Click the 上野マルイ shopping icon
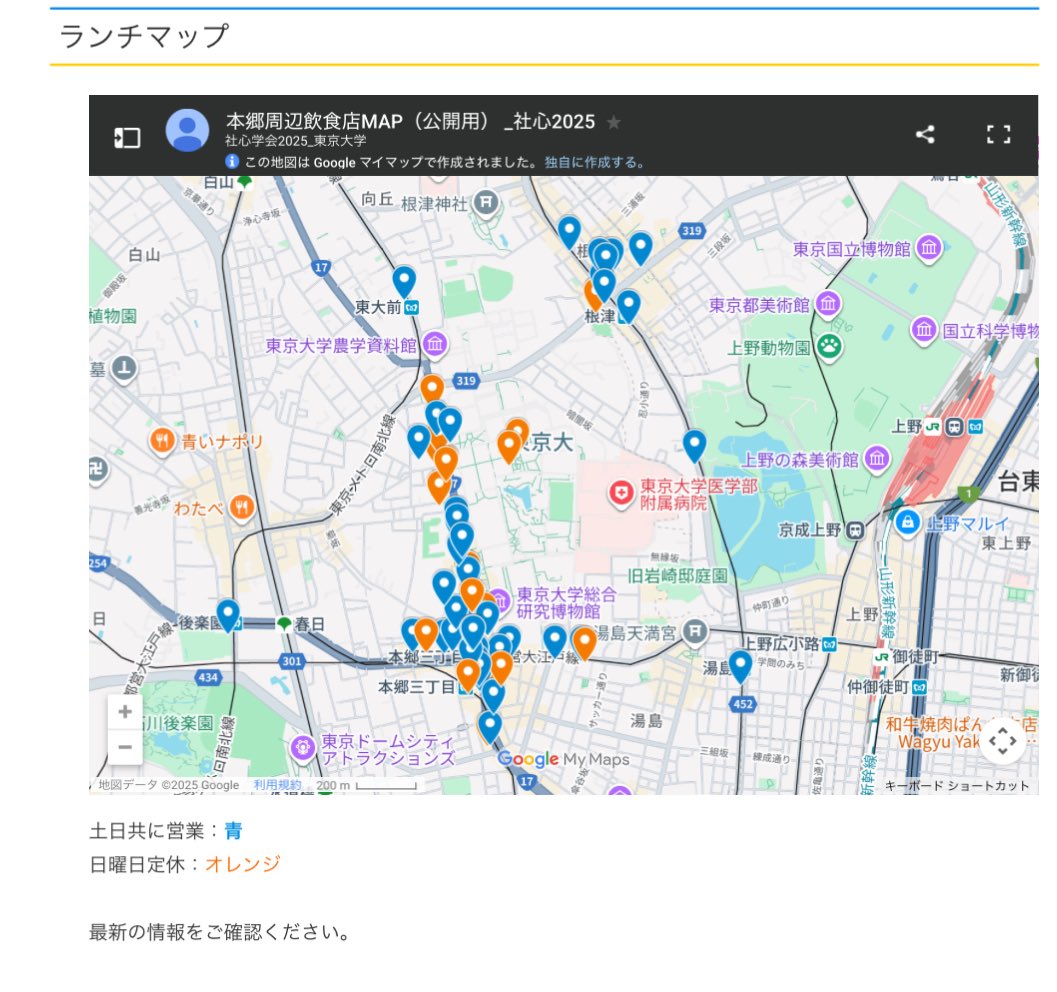The image size is (1057, 992). 907,522
